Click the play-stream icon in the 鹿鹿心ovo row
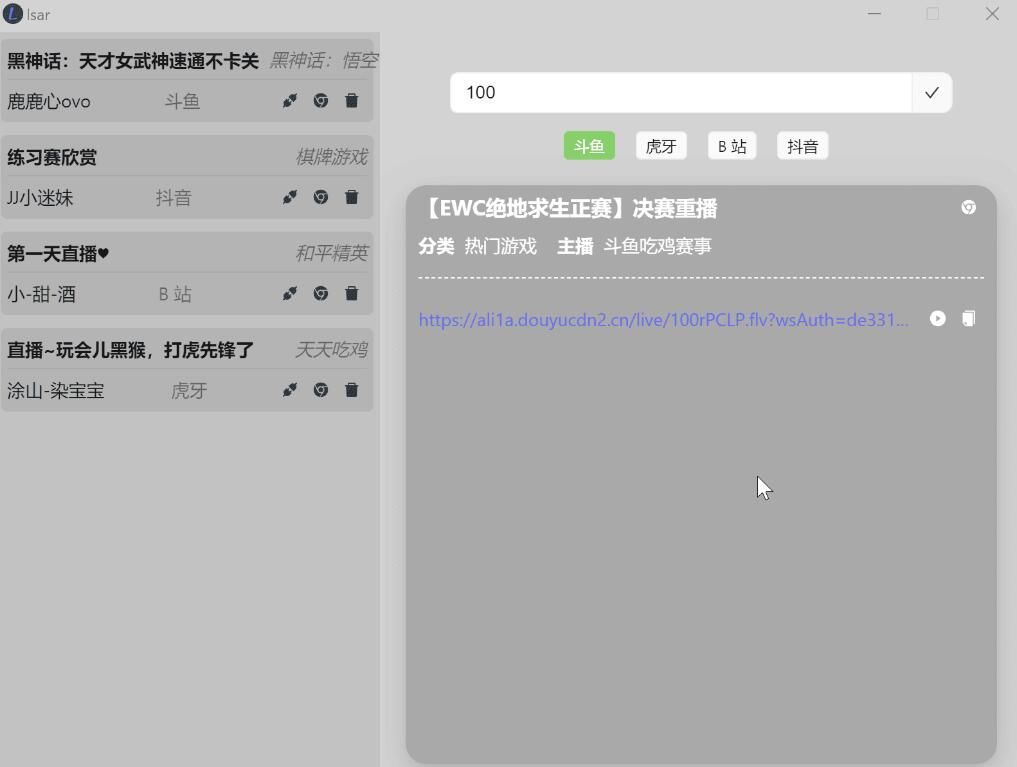This screenshot has height=767, width=1017. coord(289,100)
